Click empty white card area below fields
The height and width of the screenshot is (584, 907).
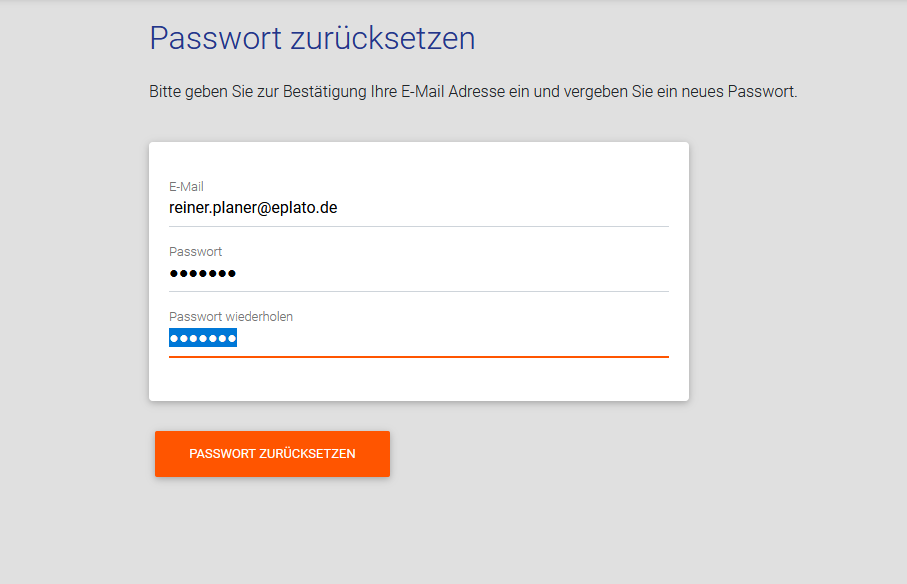coord(418,380)
